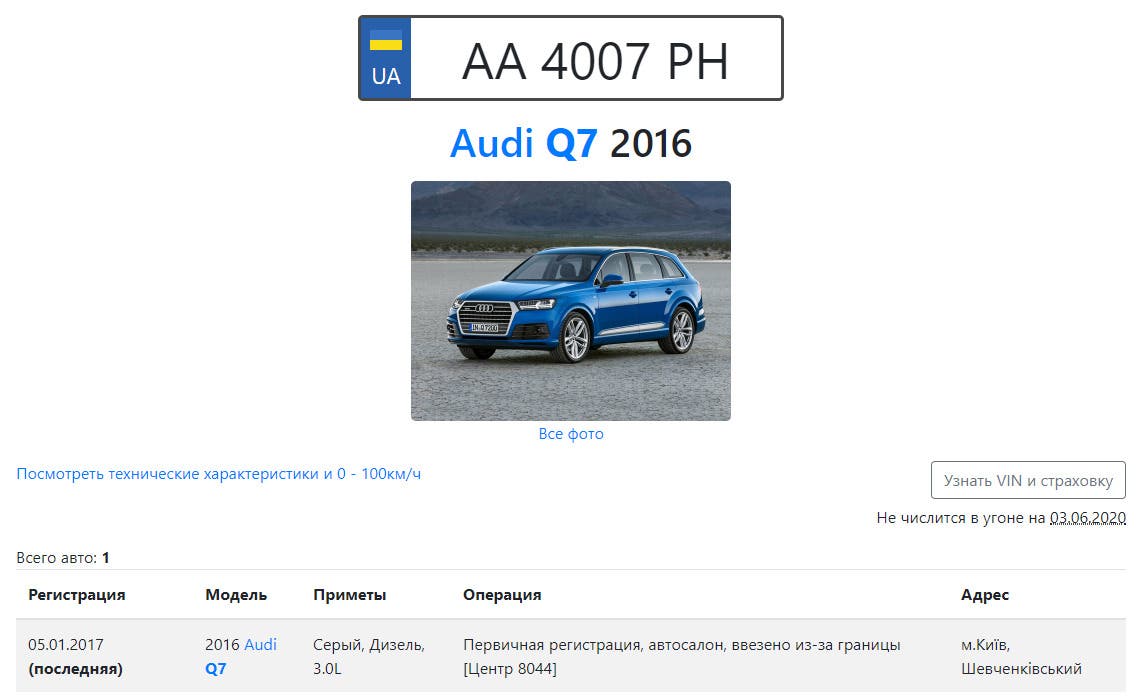Viewport: 1141px width, 699px height.
Task: Click the Модель column header
Action: [236, 594]
